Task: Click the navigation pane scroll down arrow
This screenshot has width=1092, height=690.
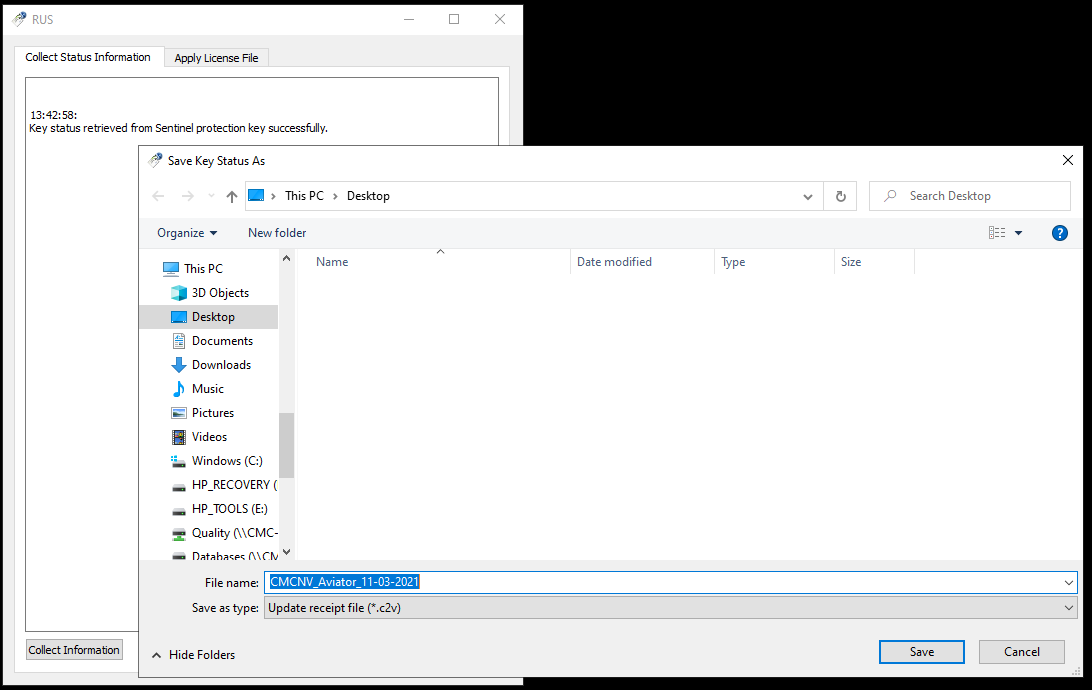Action: click(286, 552)
